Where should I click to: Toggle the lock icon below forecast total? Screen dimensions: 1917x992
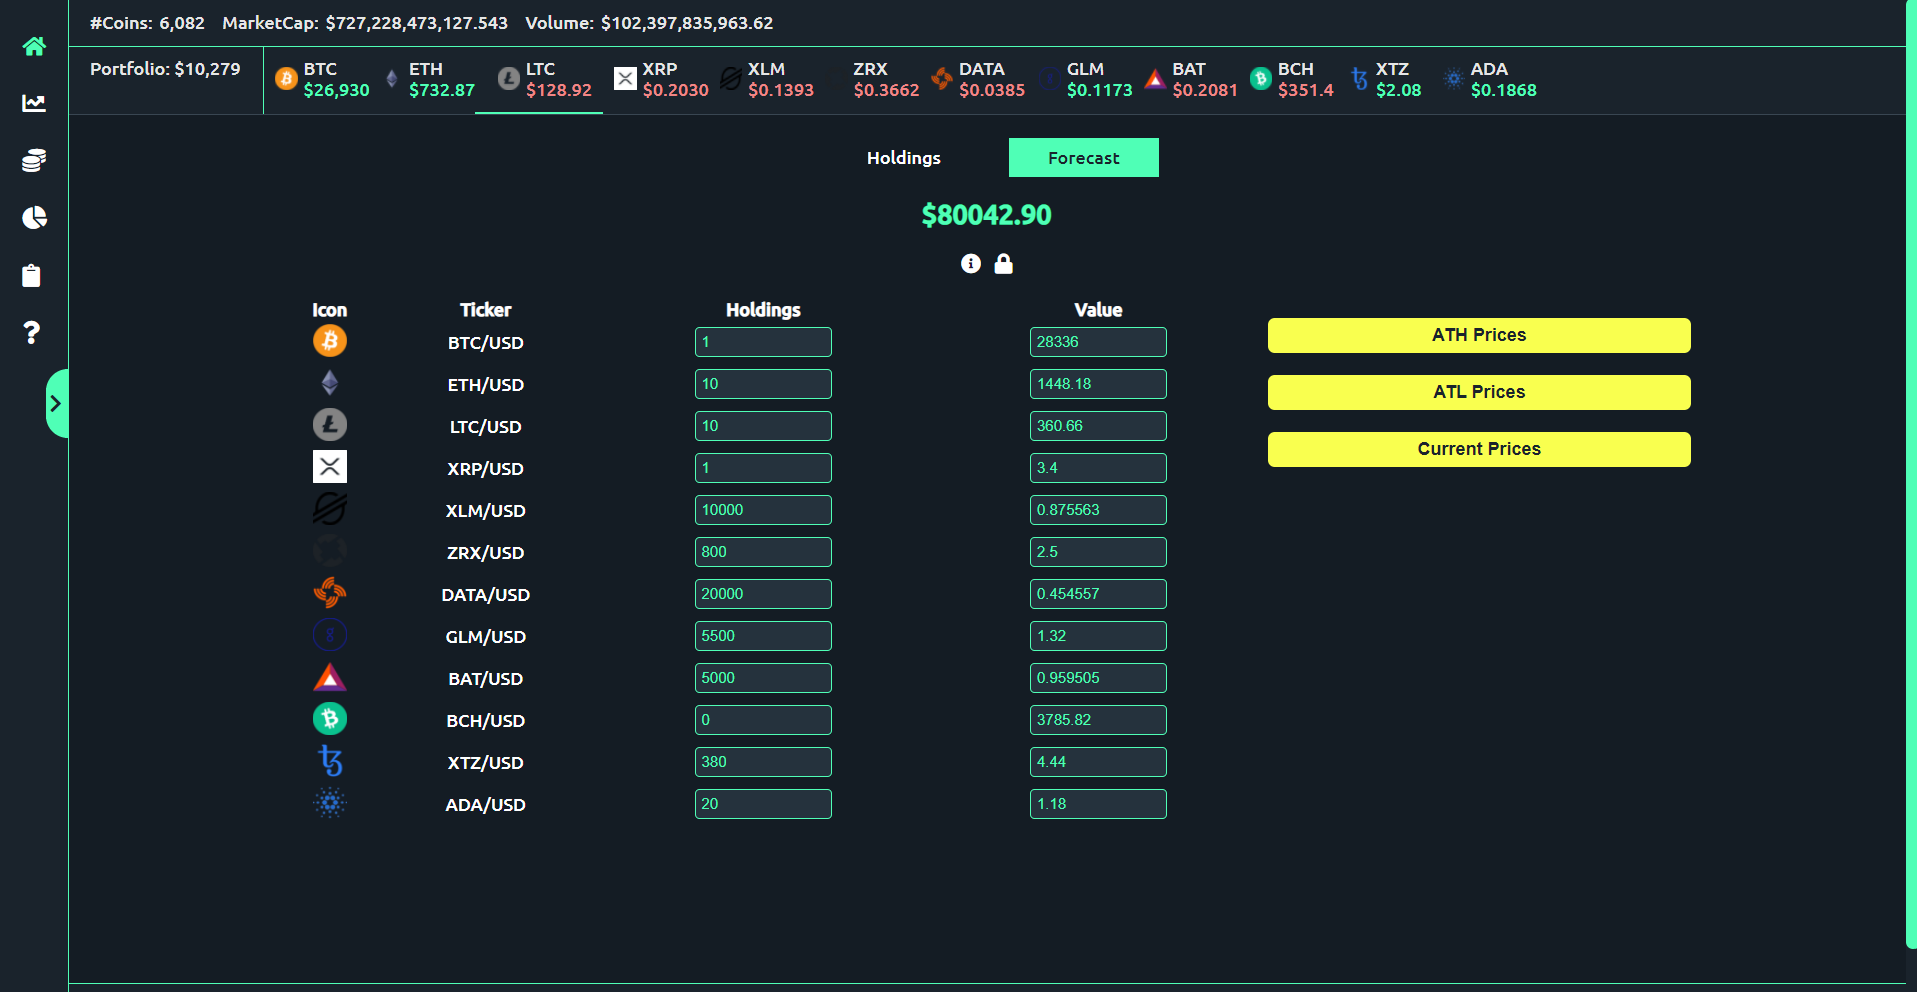point(1004,263)
